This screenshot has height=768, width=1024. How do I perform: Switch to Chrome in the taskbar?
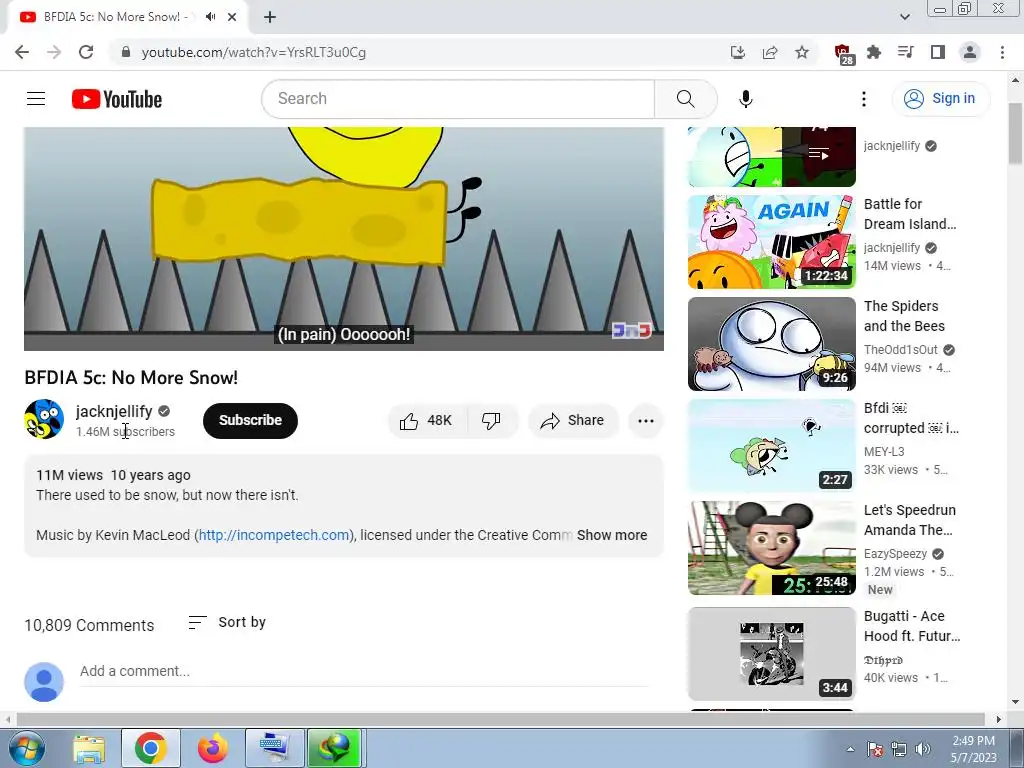coord(151,748)
